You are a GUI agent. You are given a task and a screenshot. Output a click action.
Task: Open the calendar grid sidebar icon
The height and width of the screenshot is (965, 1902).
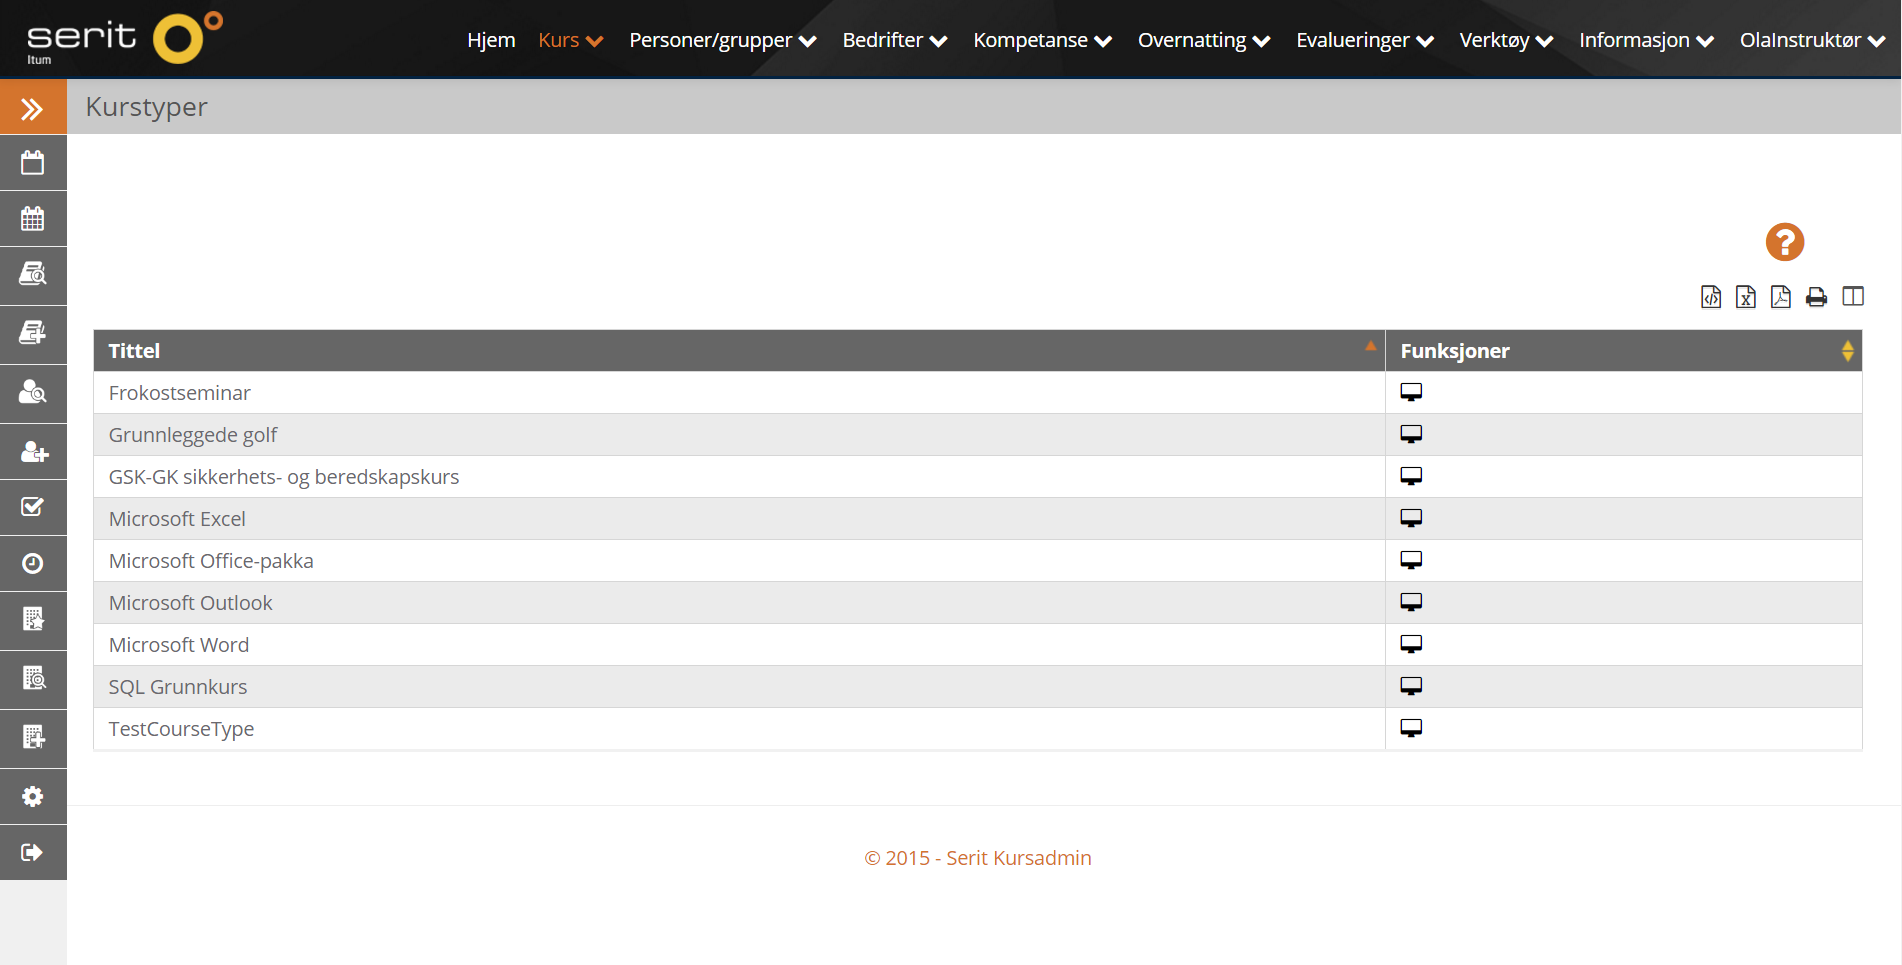(x=33, y=219)
